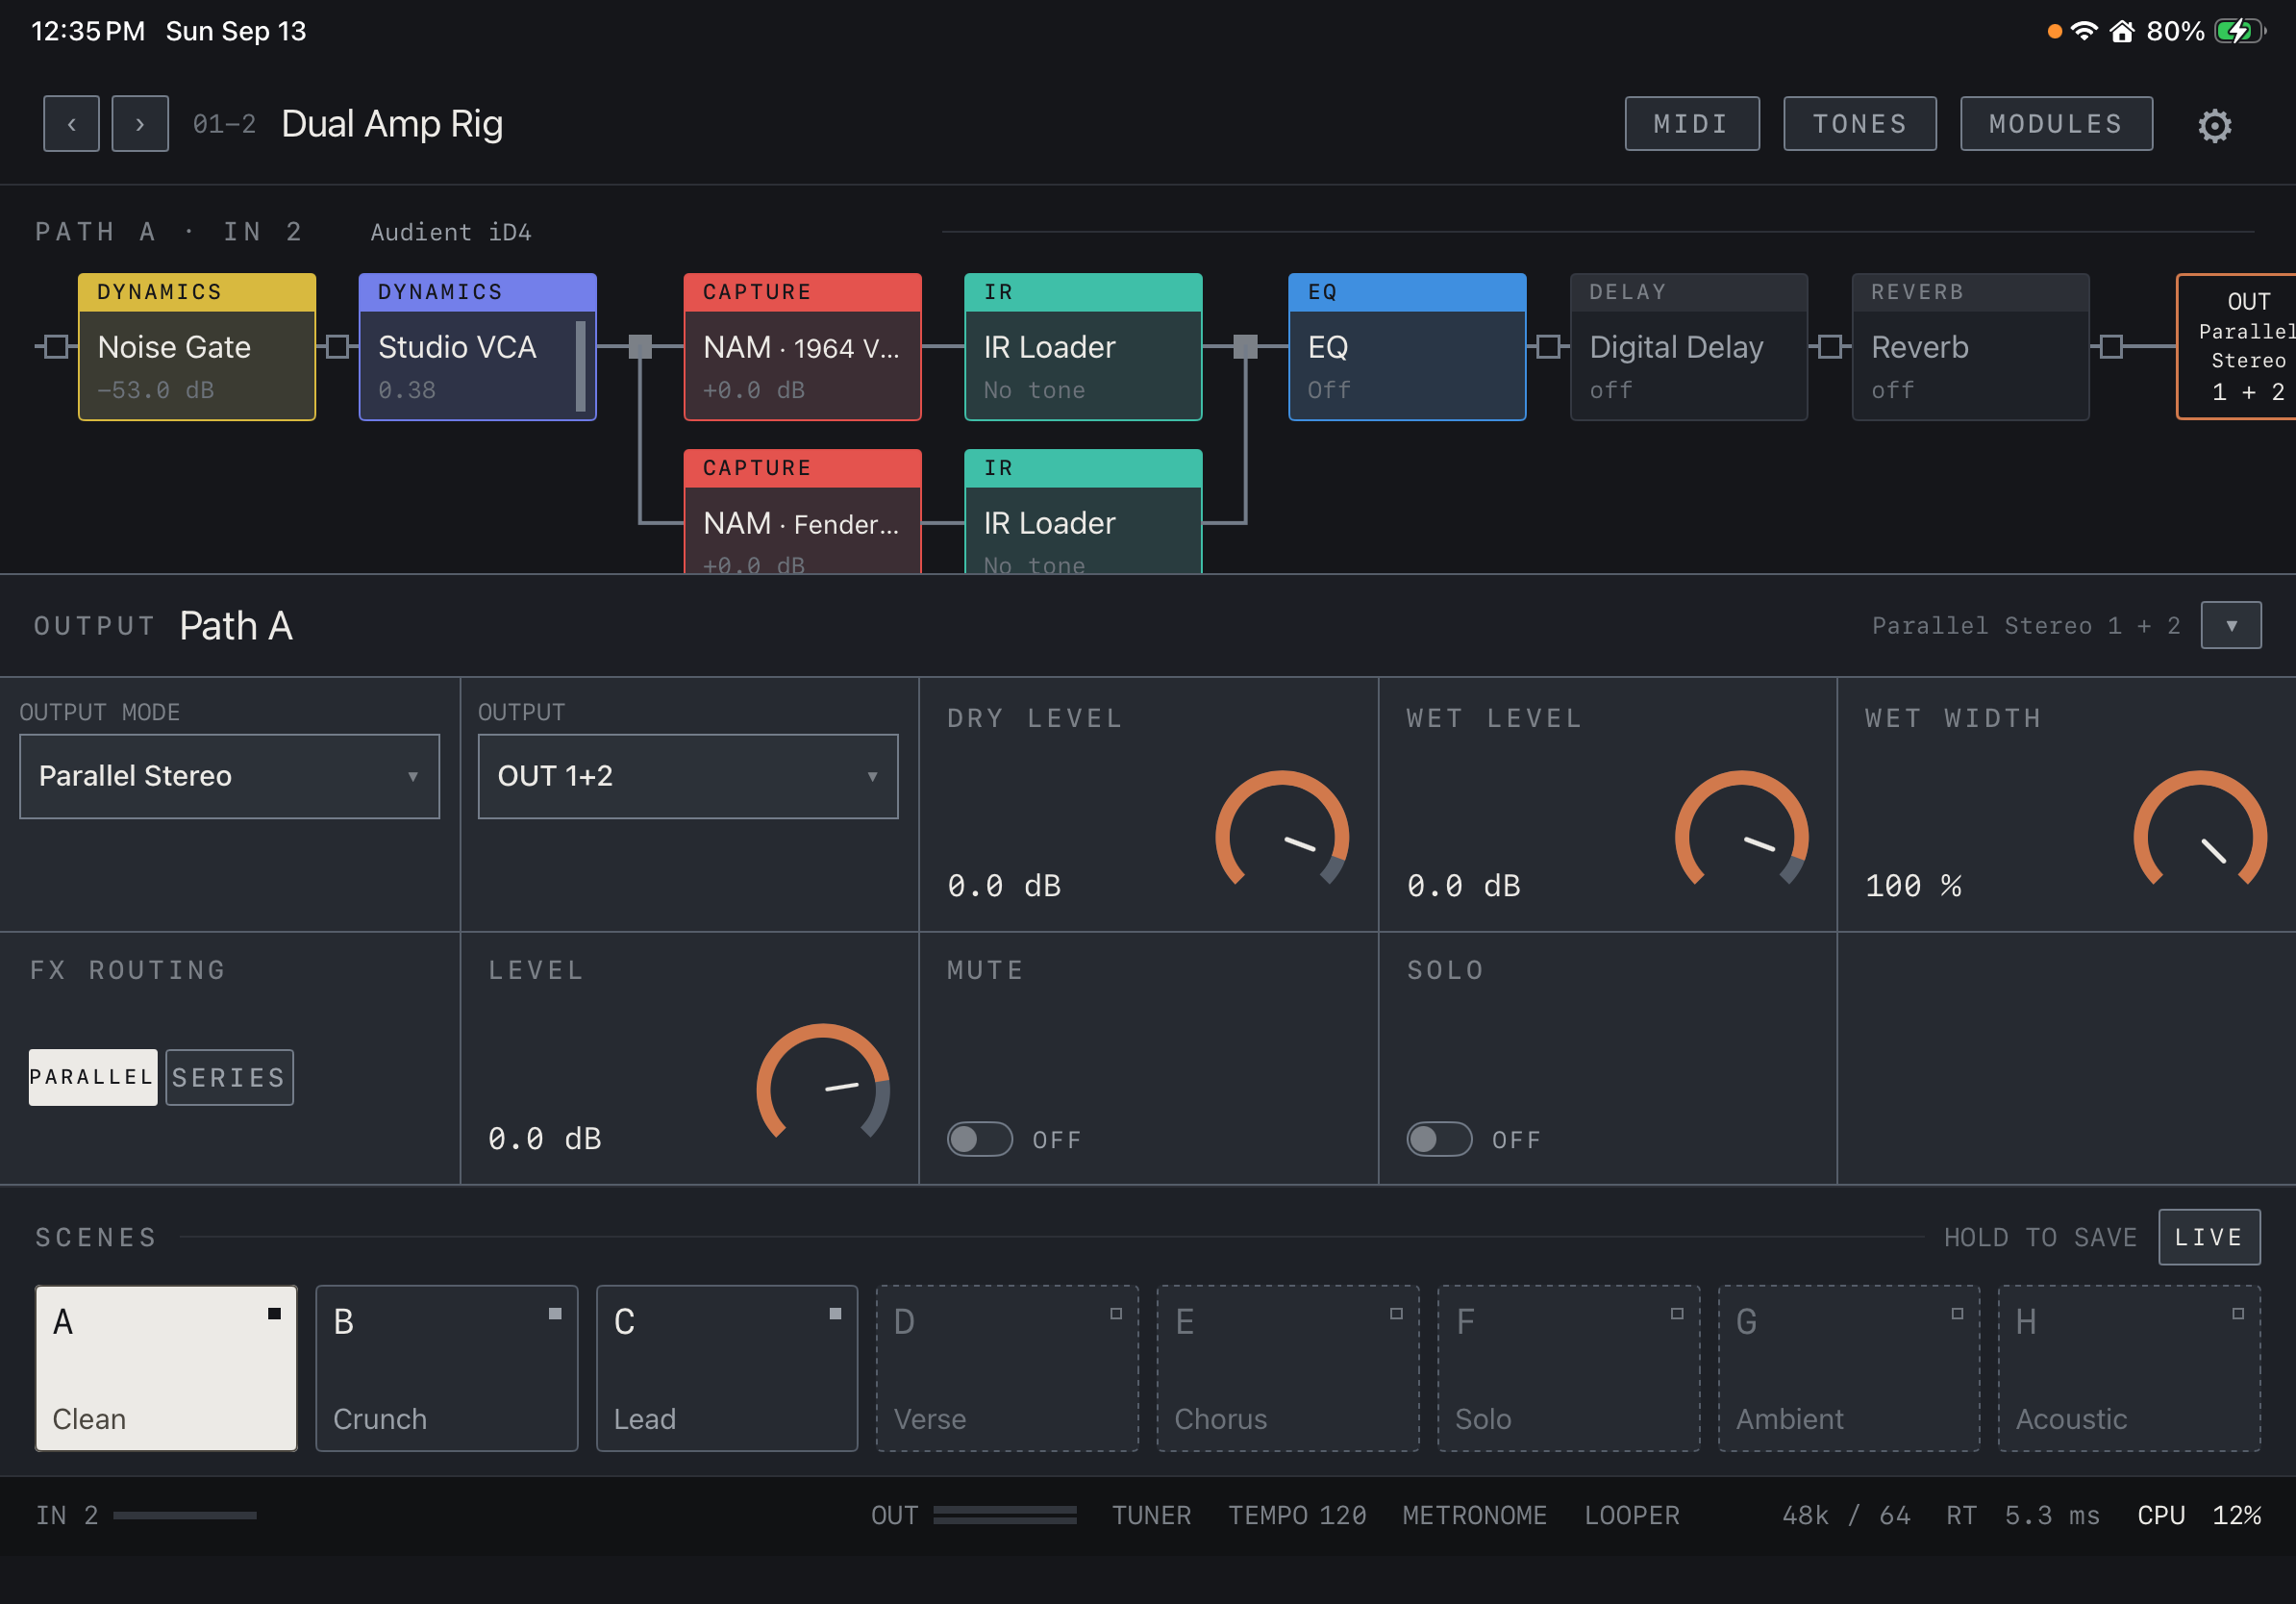Set FX routing to Series
Screen dimensions: 2296x1604
point(229,1077)
